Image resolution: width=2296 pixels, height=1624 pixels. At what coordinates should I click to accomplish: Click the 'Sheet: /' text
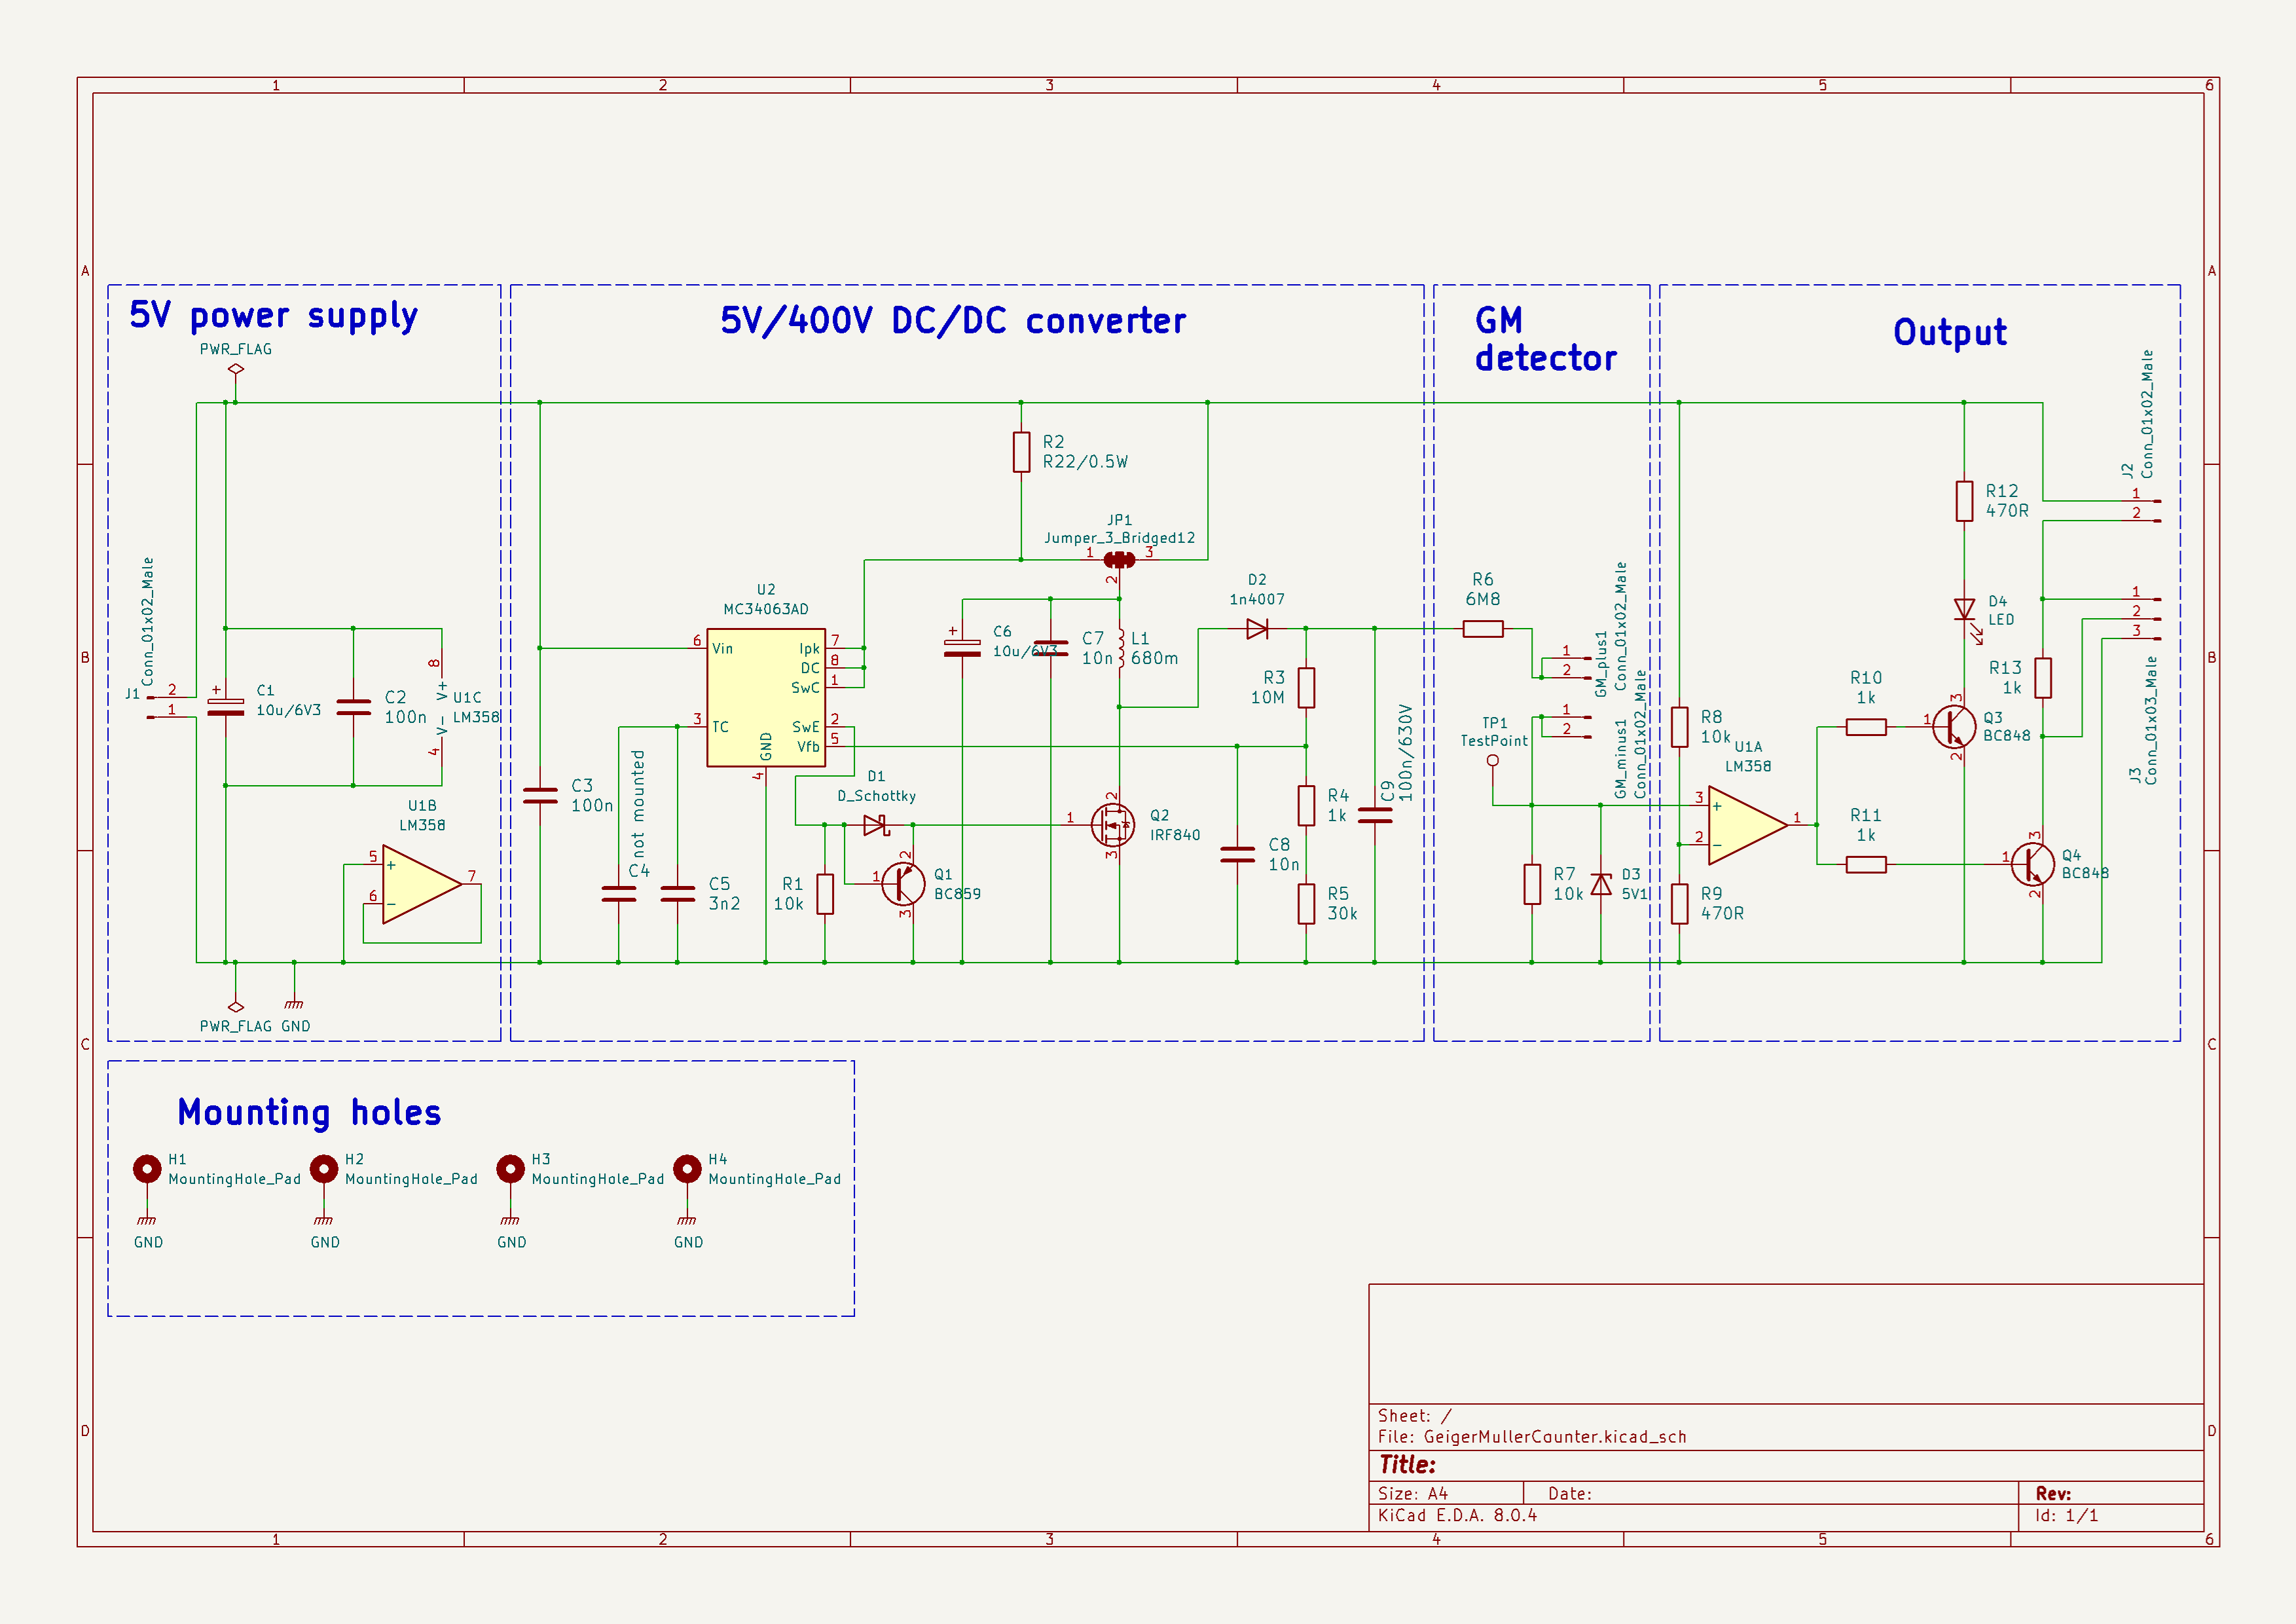click(x=1414, y=1416)
